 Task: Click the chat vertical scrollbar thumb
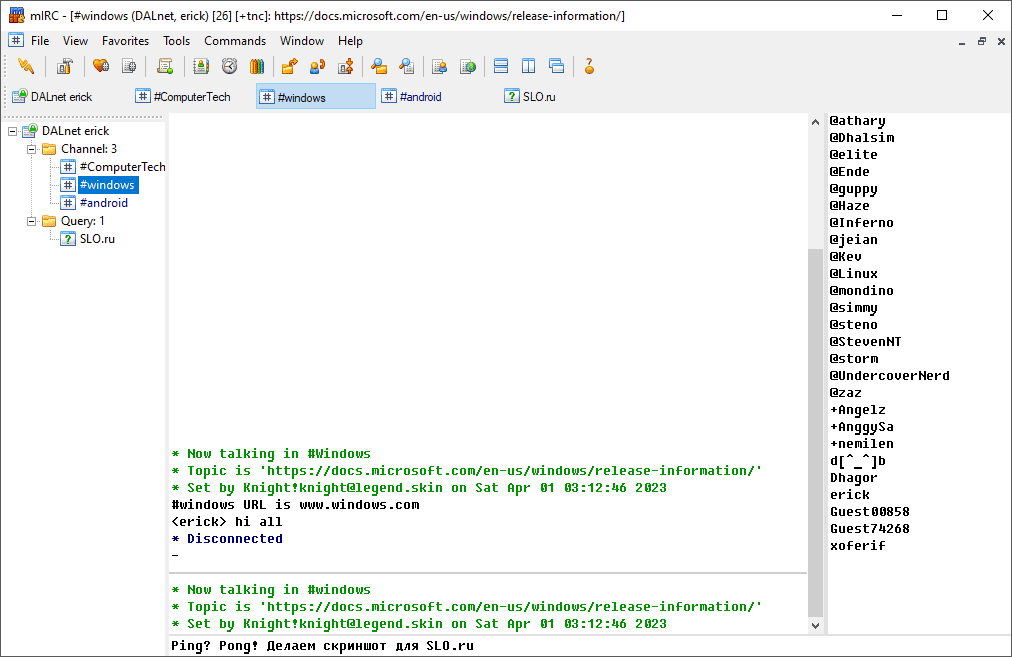click(x=815, y=432)
